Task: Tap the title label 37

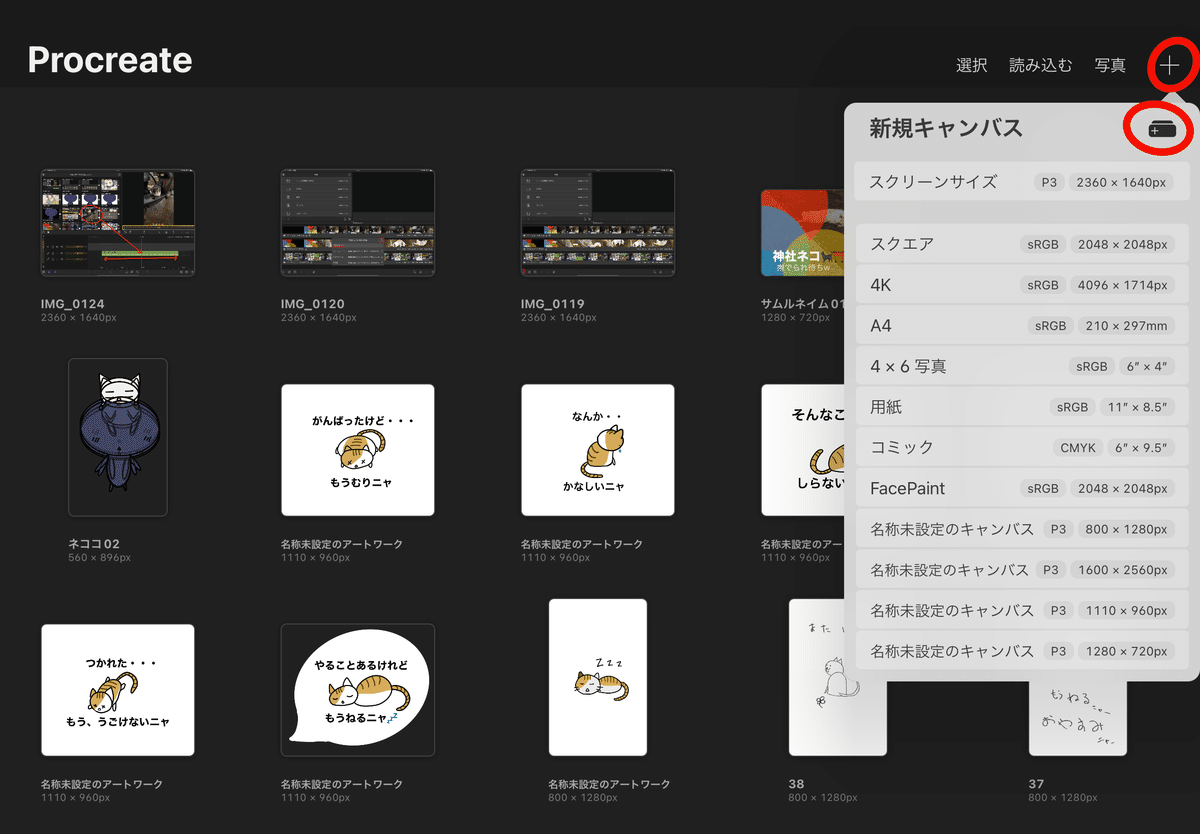Action: pyautogui.click(x=1037, y=784)
